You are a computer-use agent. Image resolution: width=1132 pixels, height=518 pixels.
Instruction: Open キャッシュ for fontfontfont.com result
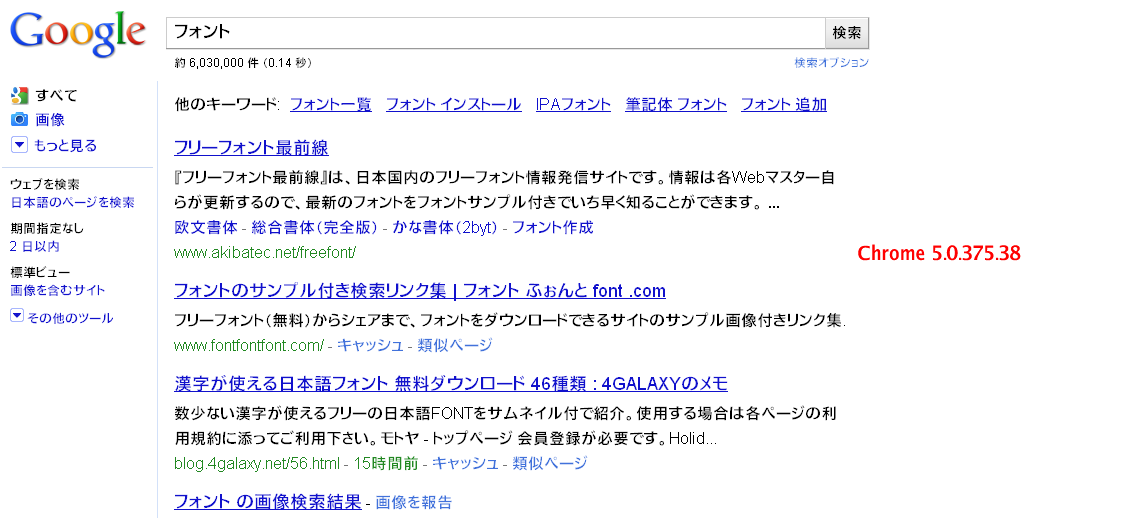pyautogui.click(x=370, y=346)
